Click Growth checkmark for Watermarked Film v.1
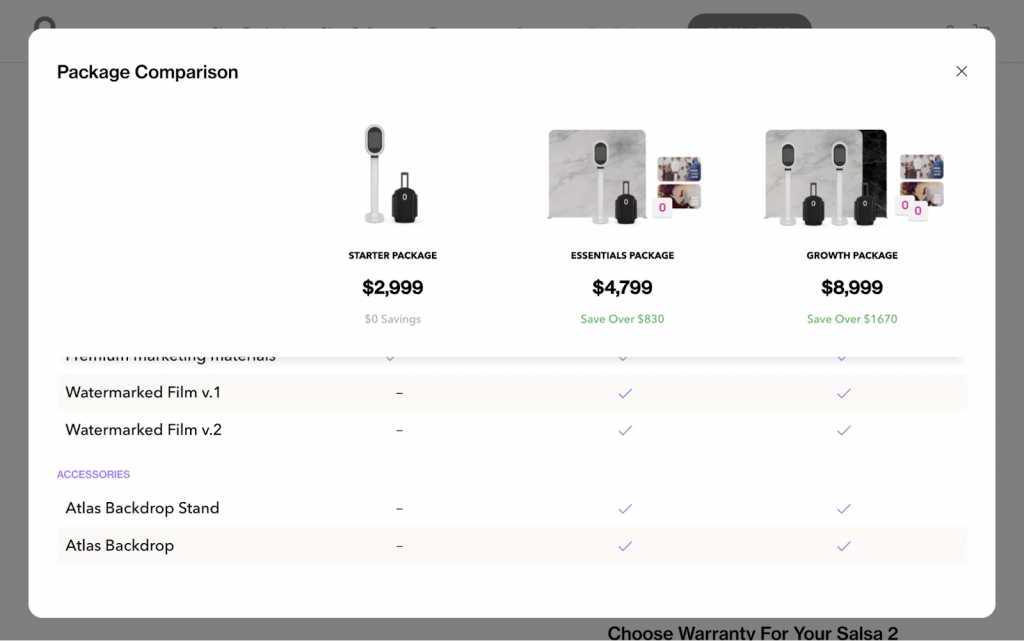 coord(844,393)
